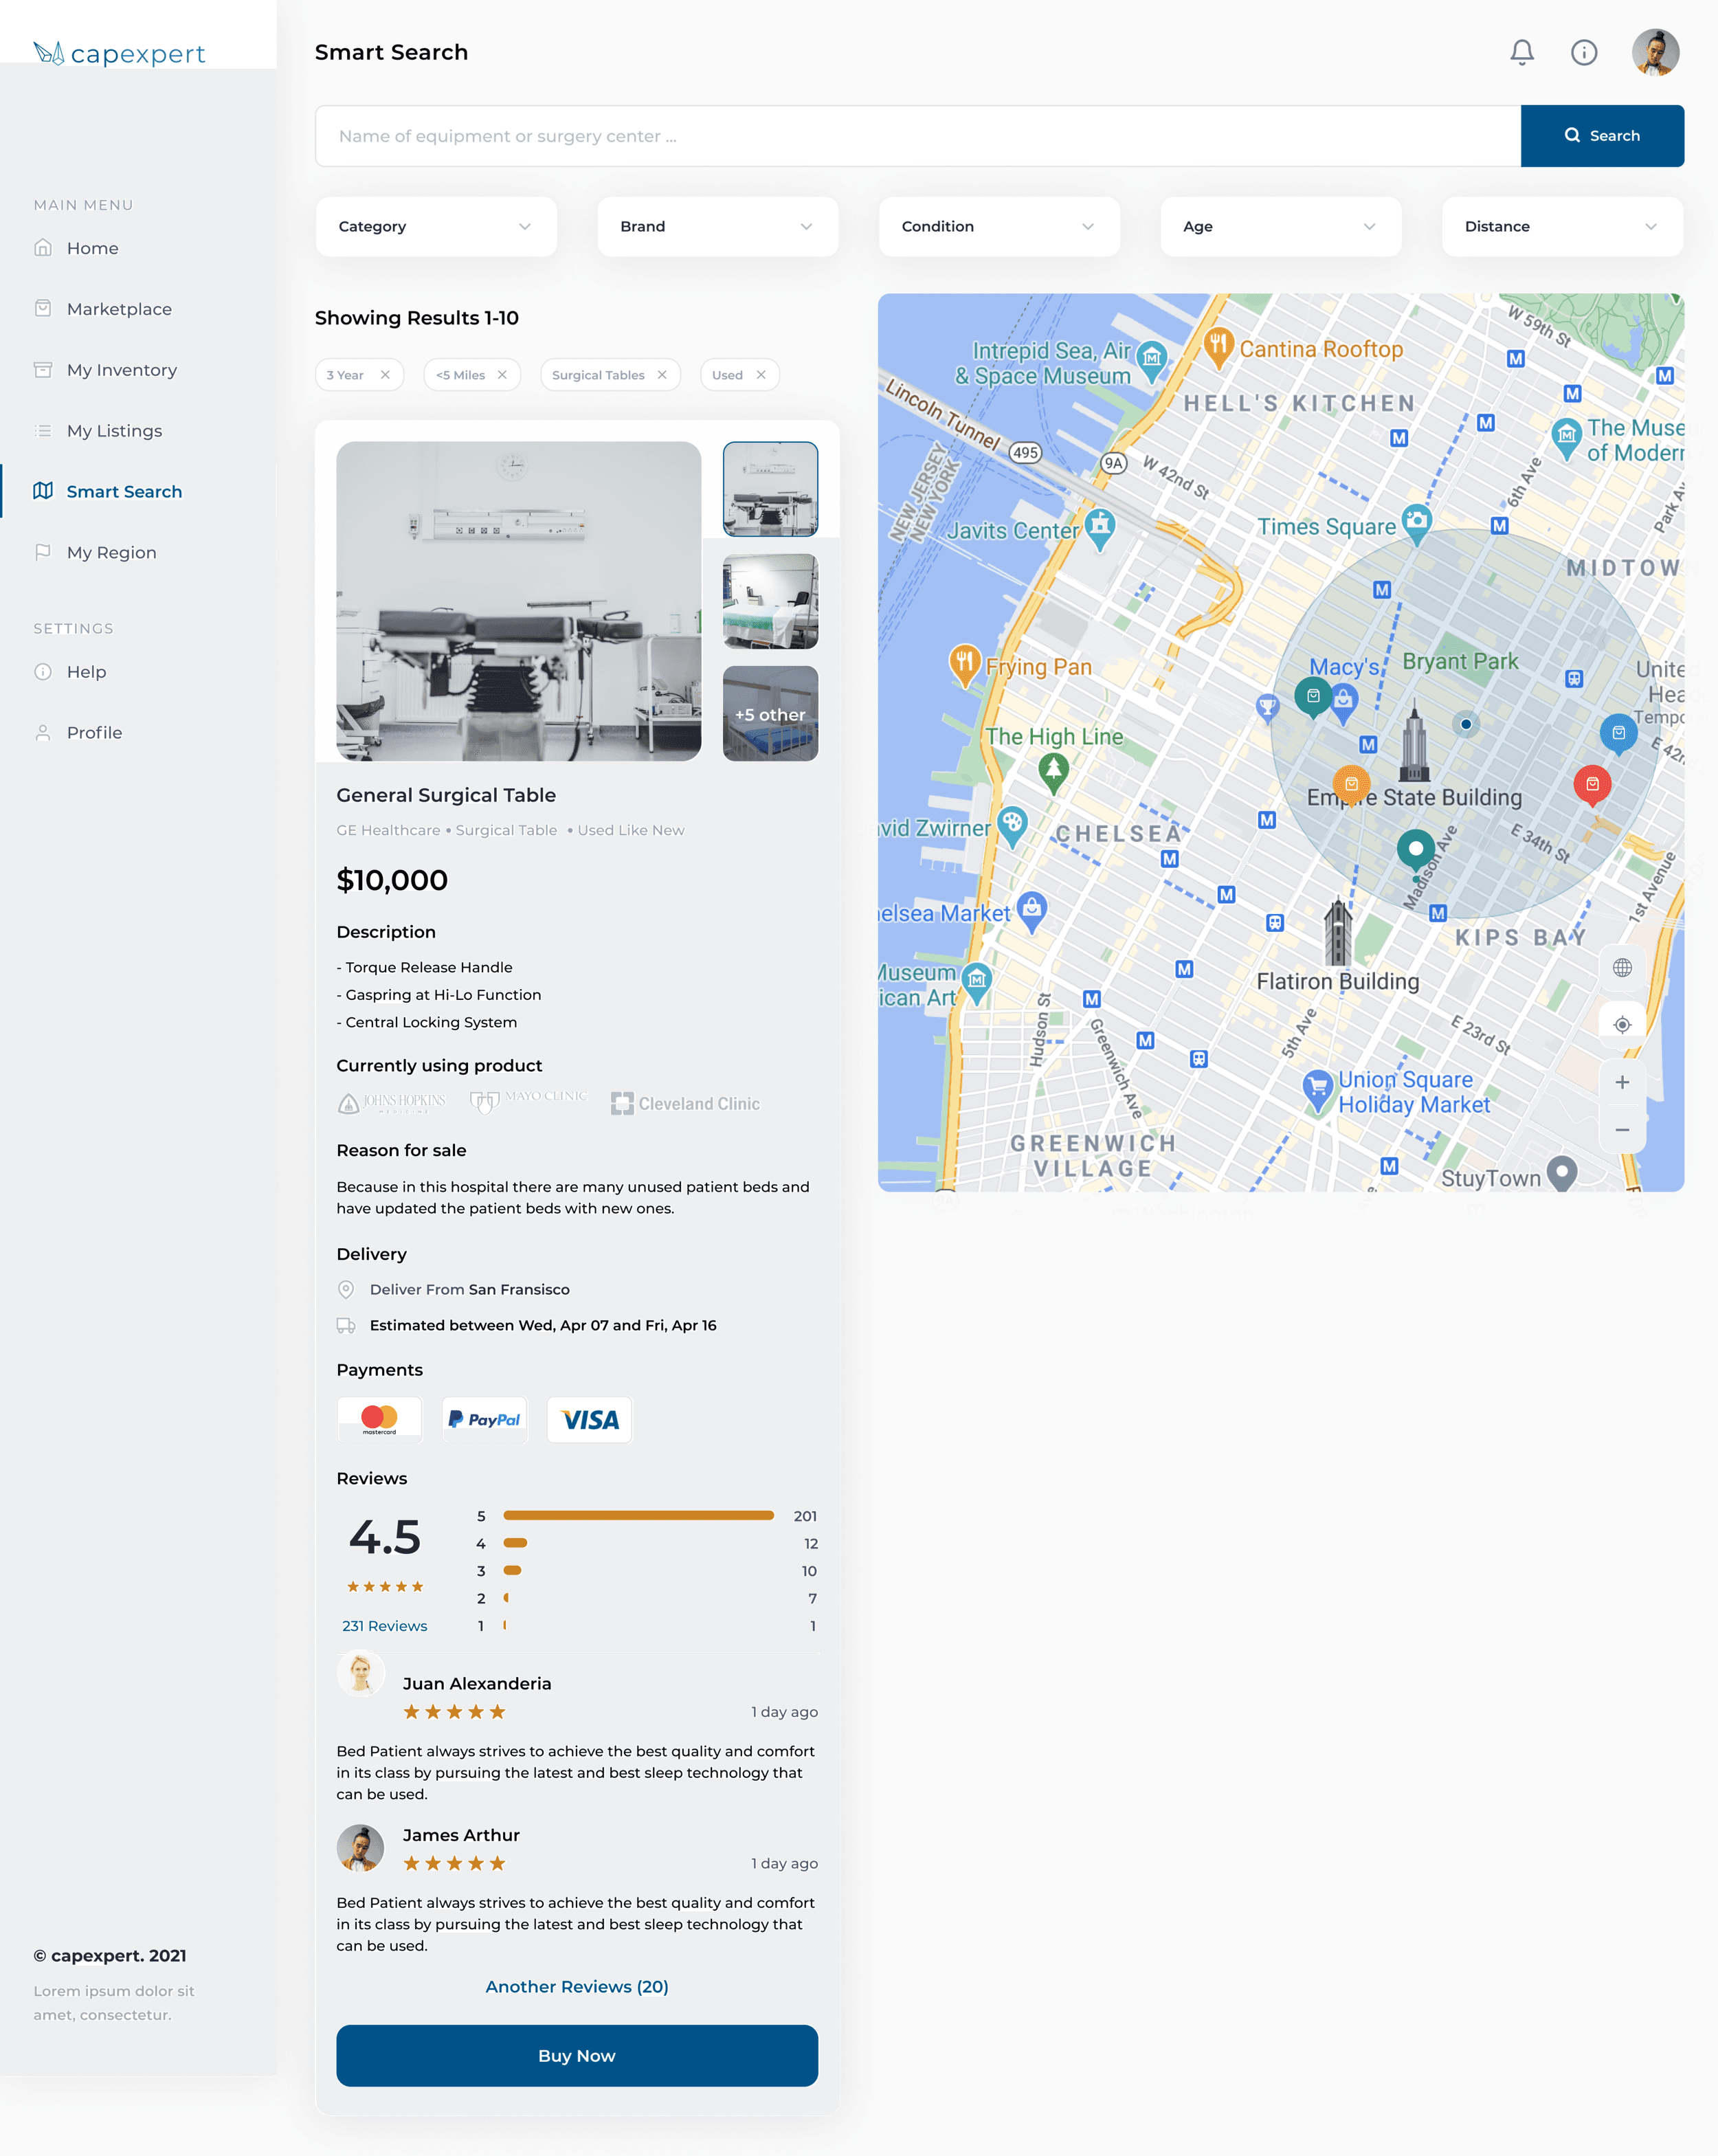The height and width of the screenshot is (2156, 1718).
Task: Click the map zoom in plus icon
Action: tap(1621, 1082)
